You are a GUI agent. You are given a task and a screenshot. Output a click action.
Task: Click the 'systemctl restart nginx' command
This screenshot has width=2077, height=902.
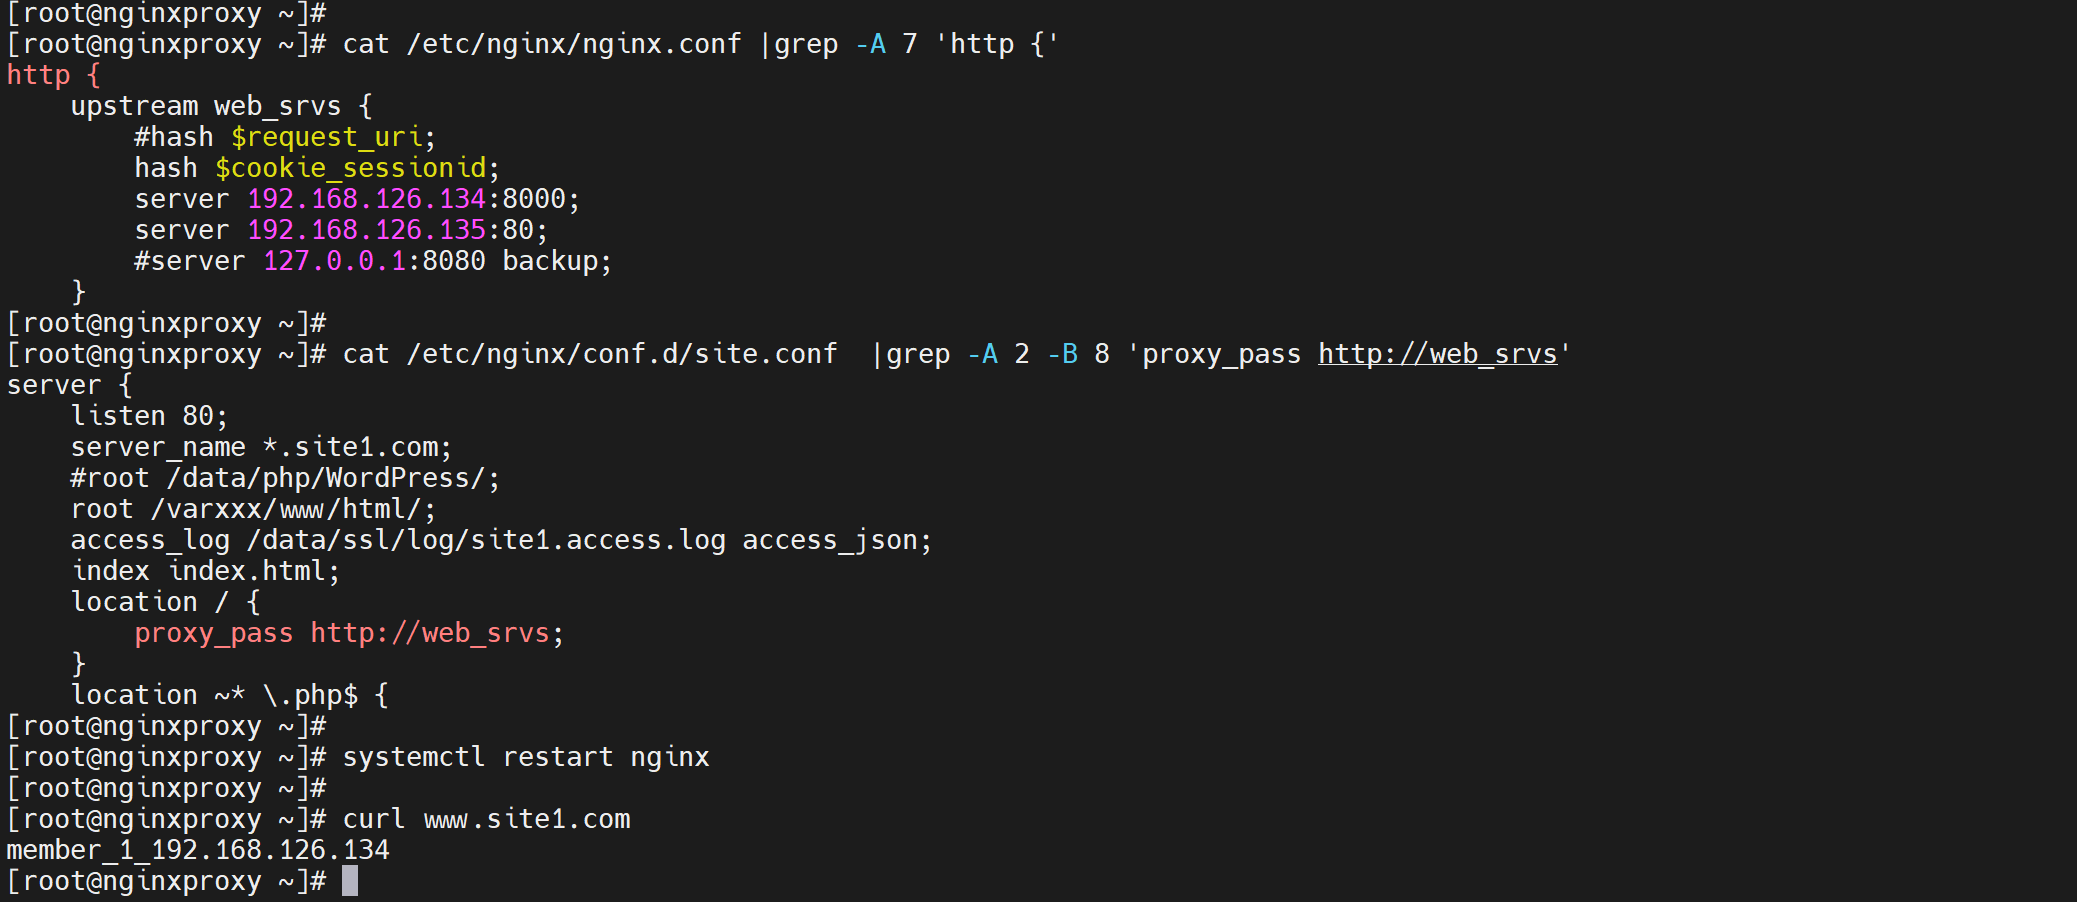click(526, 757)
